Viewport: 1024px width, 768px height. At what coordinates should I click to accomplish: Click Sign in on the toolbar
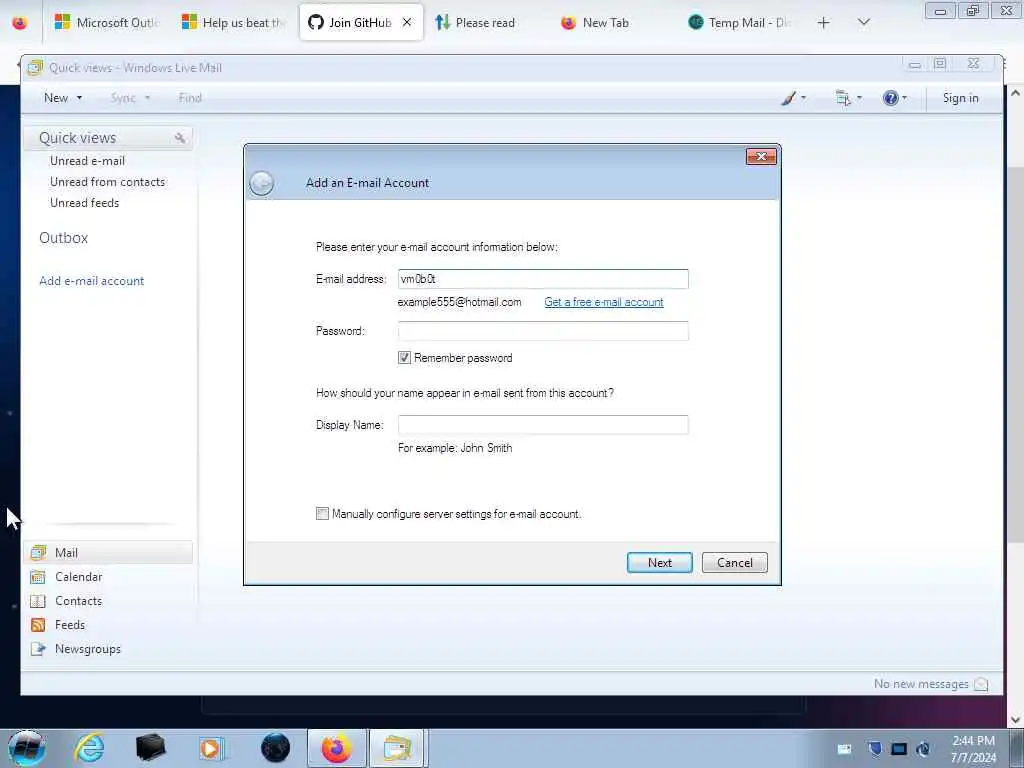(x=960, y=98)
